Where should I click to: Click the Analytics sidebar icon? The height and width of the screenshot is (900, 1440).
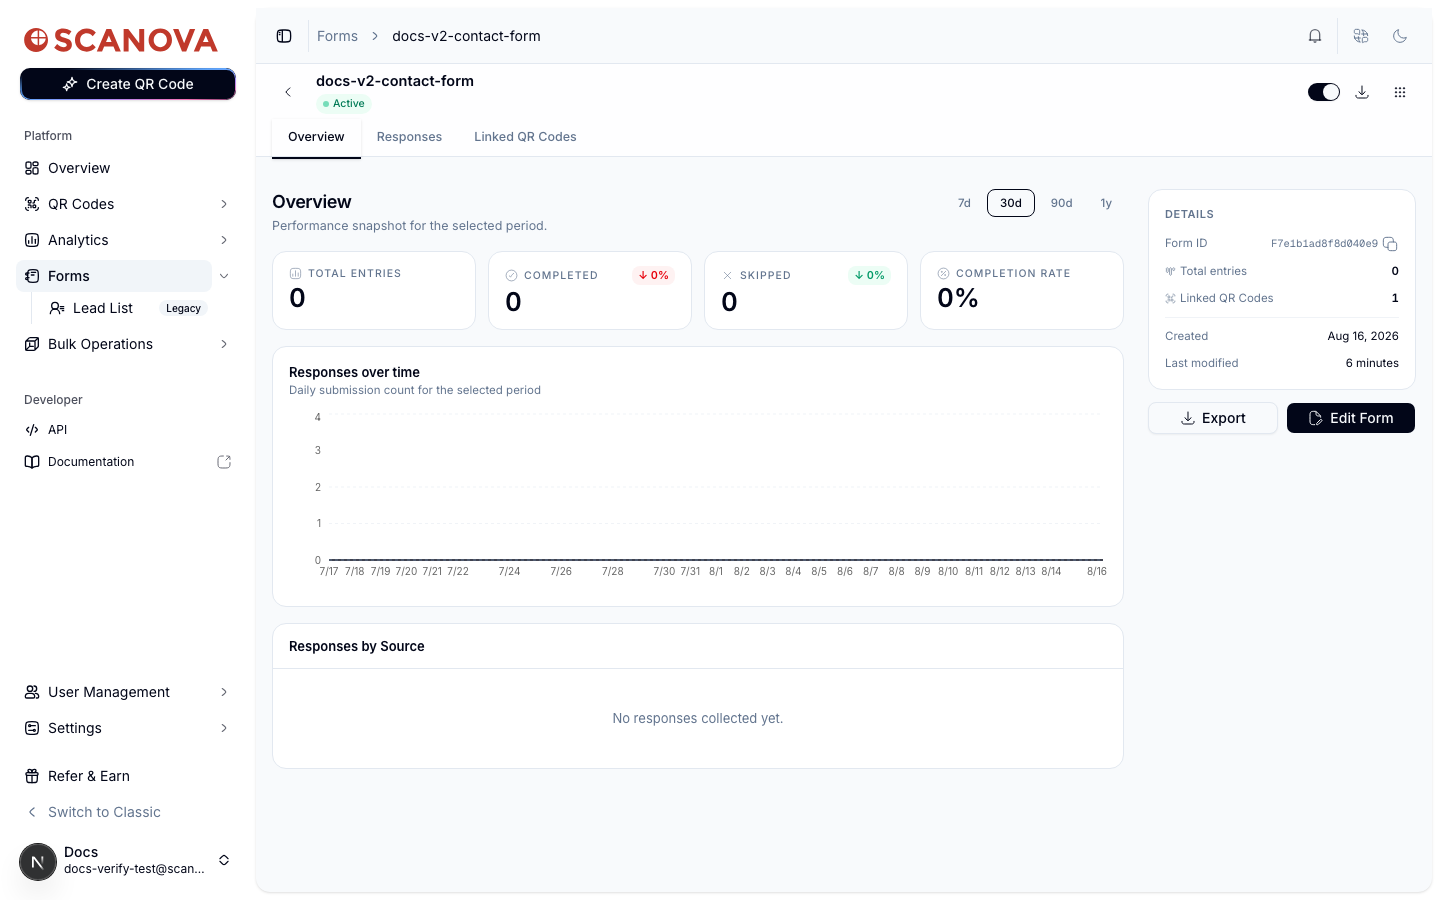point(32,240)
